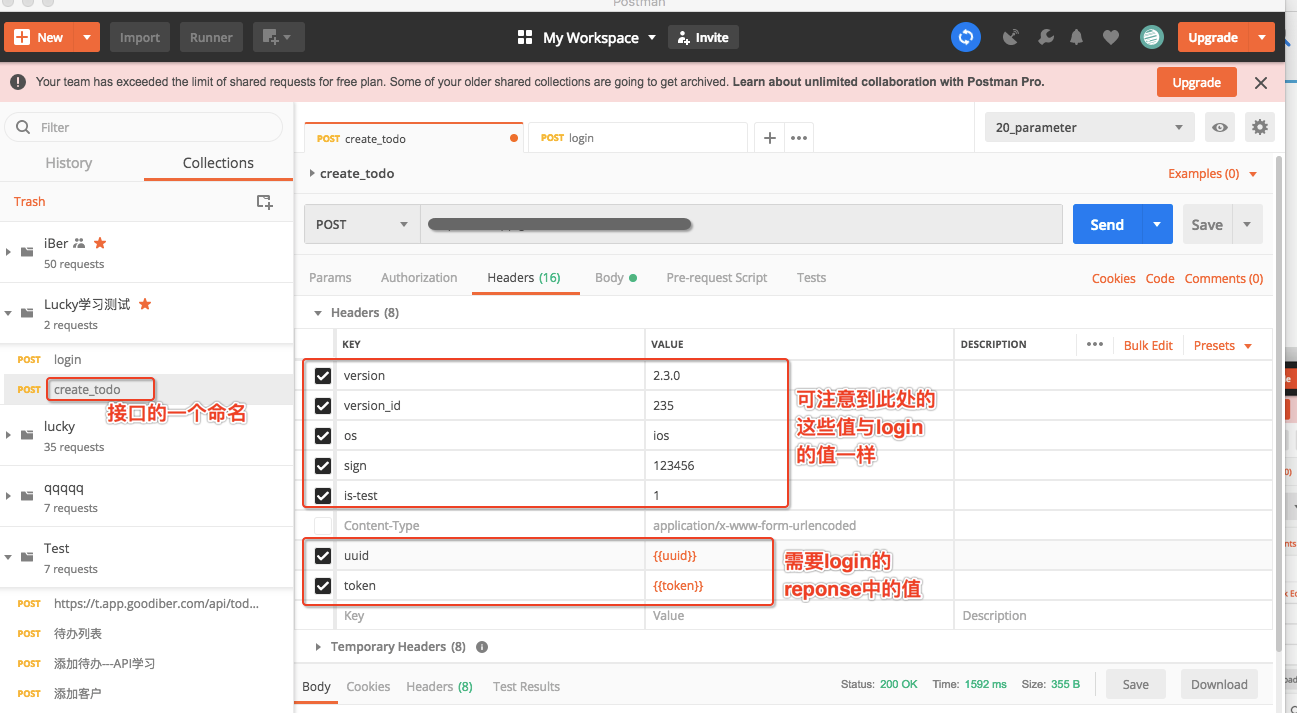1297x713 pixels.
Task: Select the create_todo request in sidebar
Action: tap(147, 389)
